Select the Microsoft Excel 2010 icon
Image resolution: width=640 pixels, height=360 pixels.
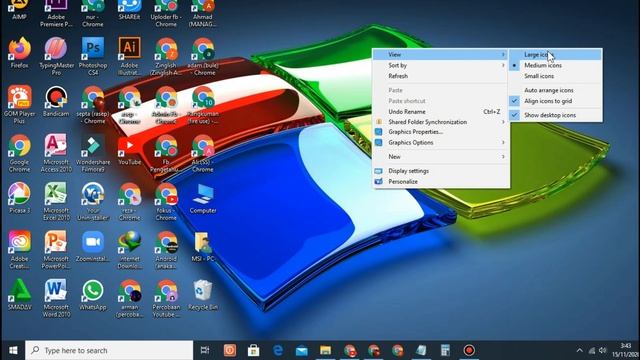tap(56, 201)
